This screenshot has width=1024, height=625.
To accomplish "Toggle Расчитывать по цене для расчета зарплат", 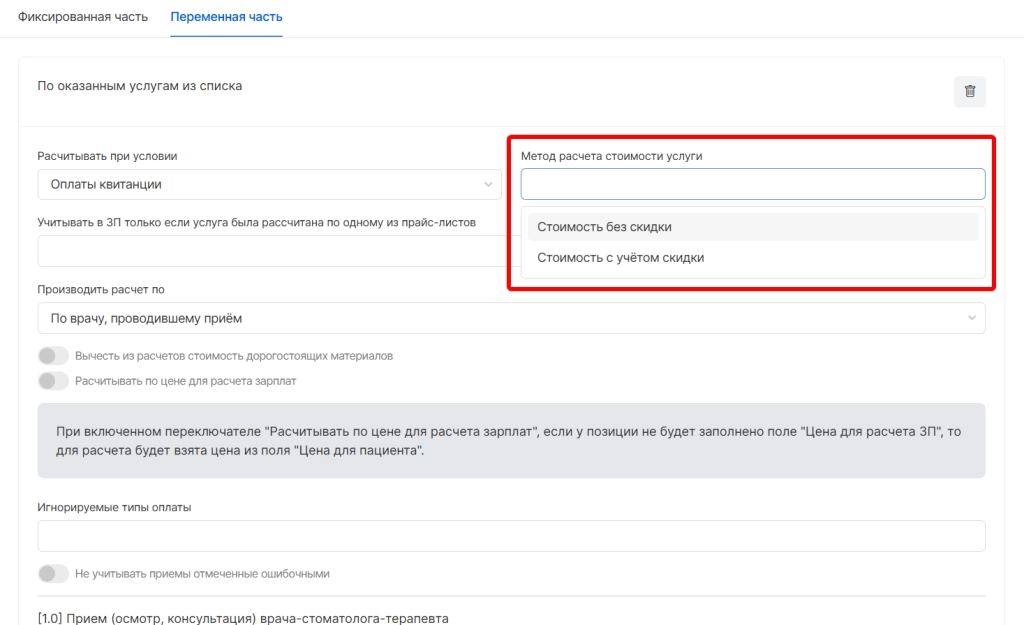I will point(53,381).
